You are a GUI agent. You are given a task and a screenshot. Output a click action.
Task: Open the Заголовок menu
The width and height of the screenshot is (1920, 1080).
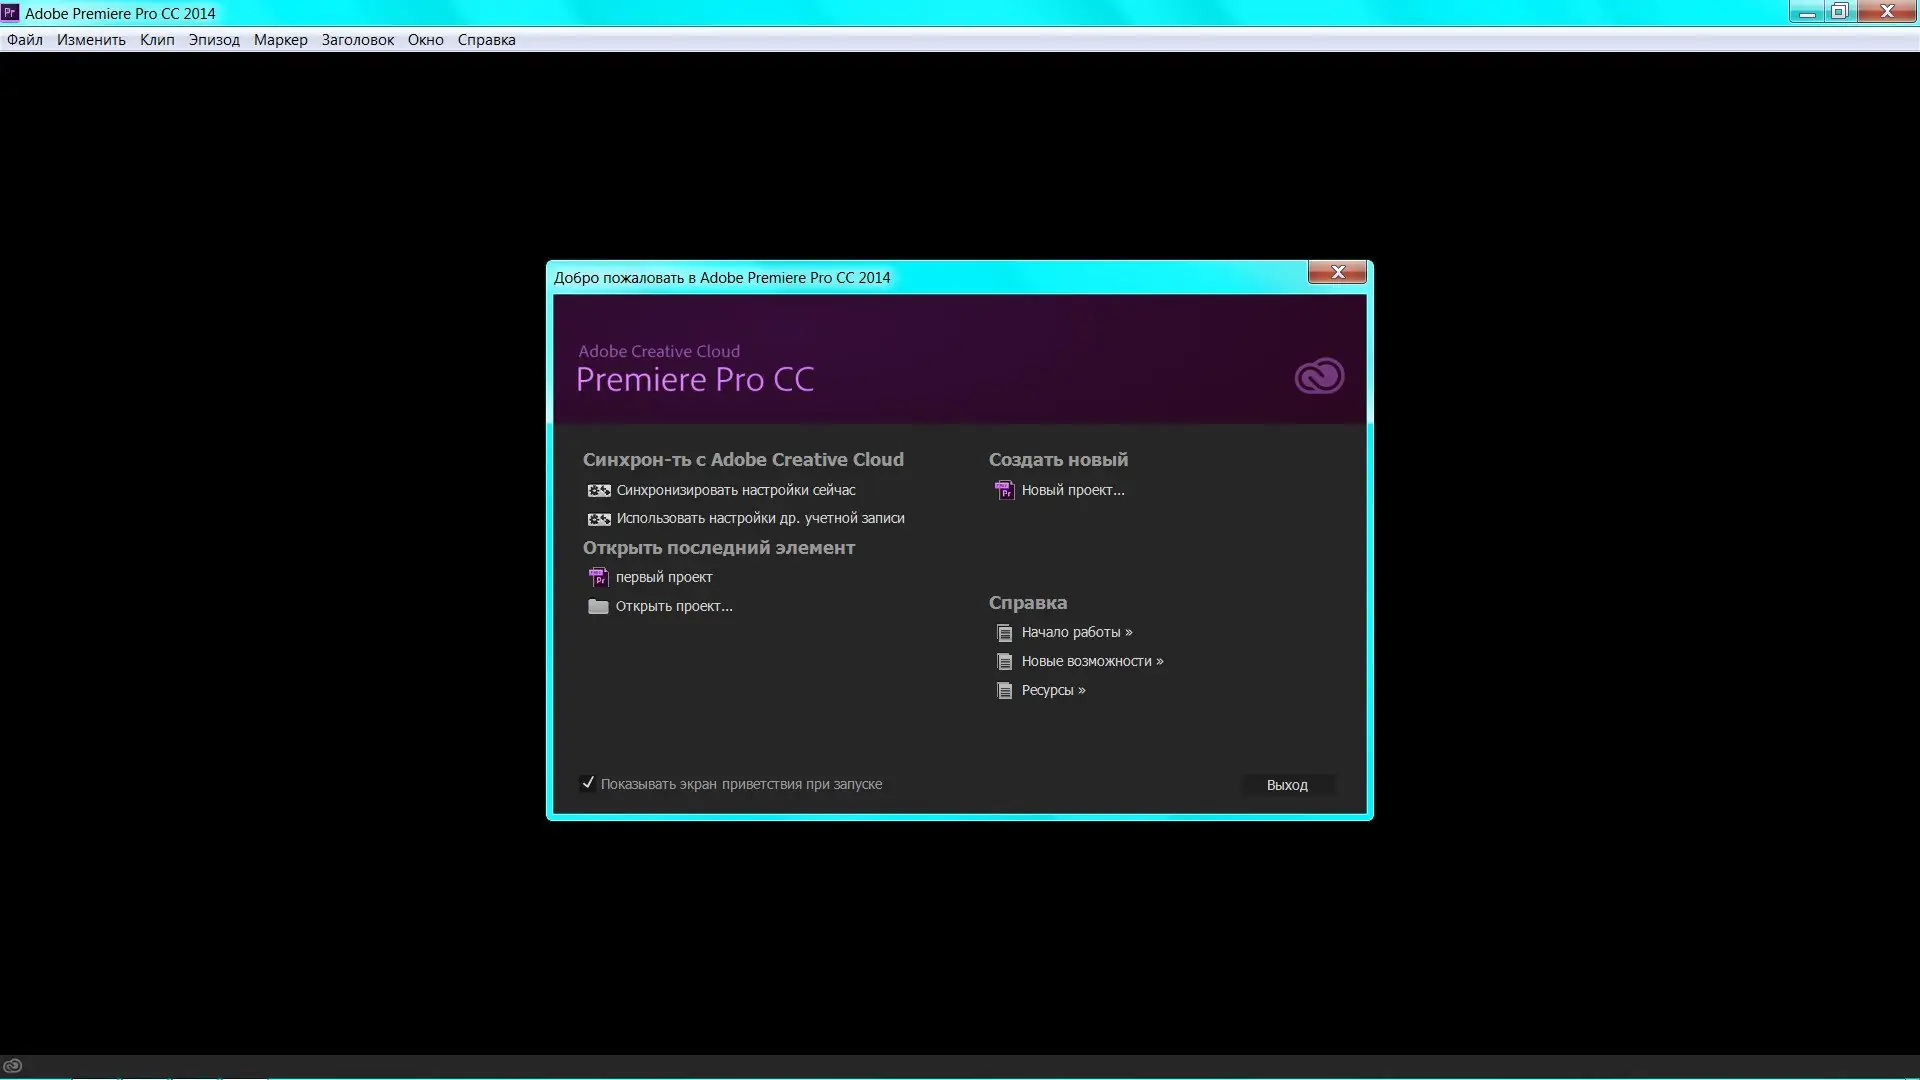[x=357, y=40]
